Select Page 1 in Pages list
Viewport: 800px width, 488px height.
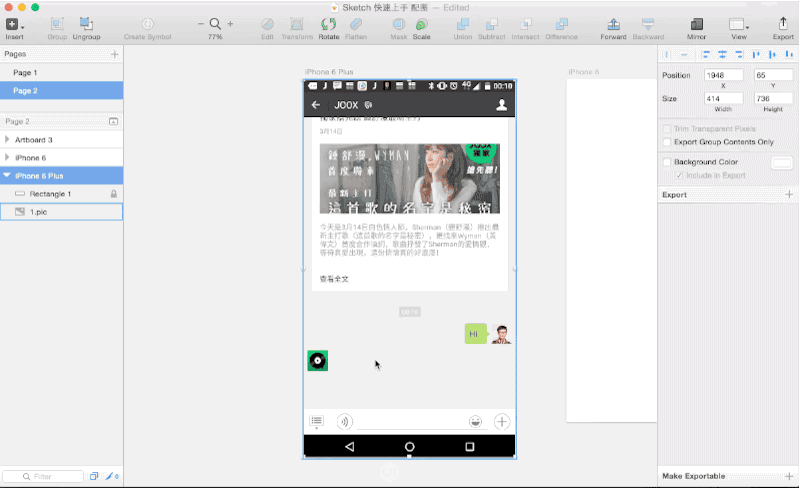(61, 72)
